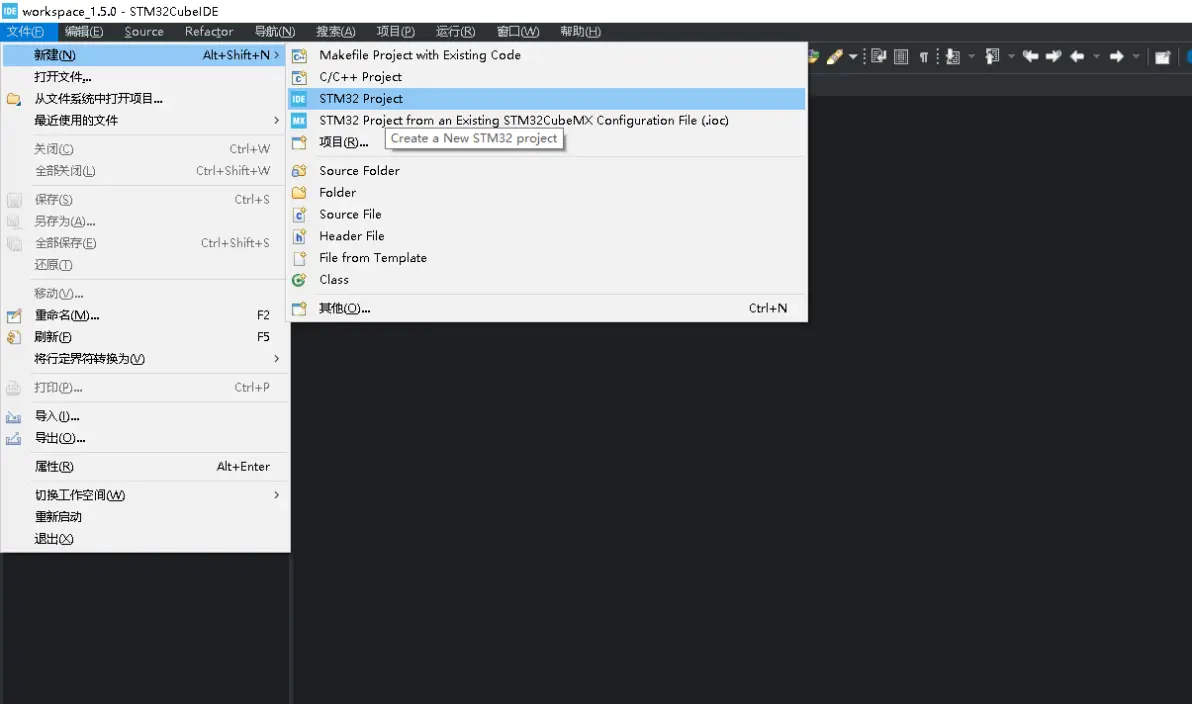Toggle block selection mode icon
This screenshot has width=1192, height=704.
click(901, 56)
